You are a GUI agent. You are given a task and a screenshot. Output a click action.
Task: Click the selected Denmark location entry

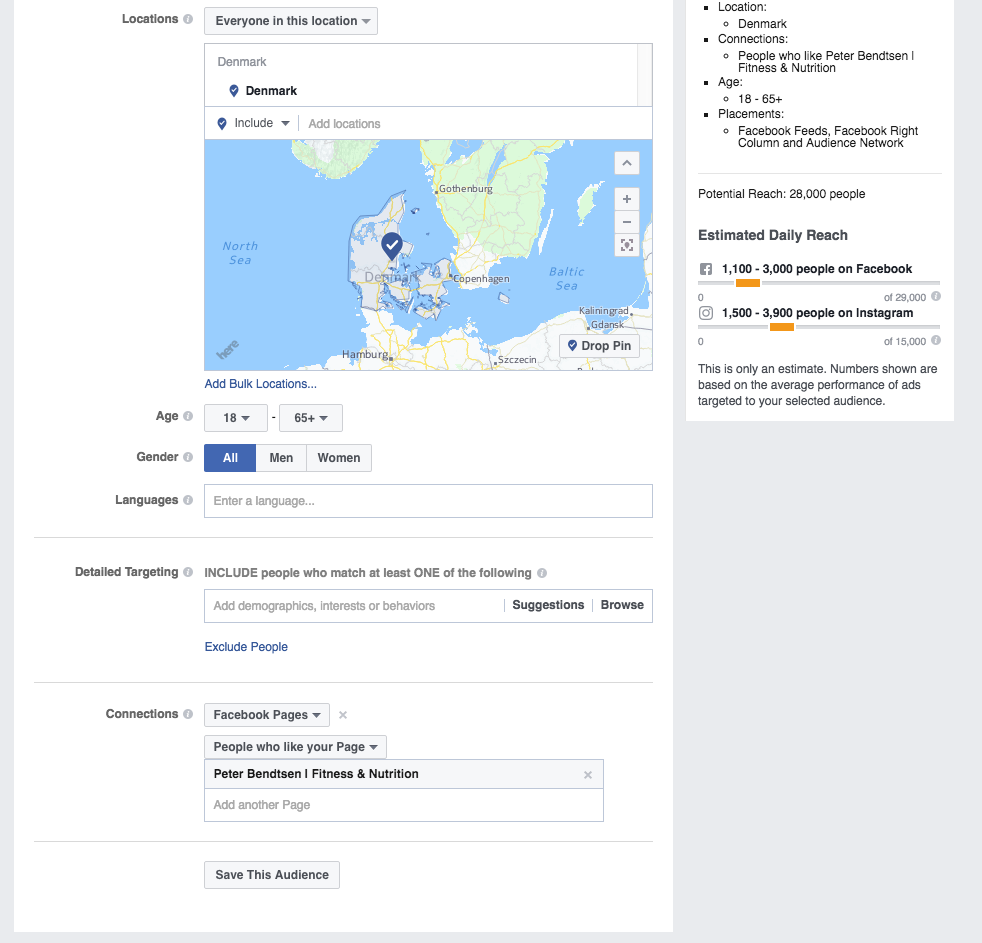tap(271, 91)
